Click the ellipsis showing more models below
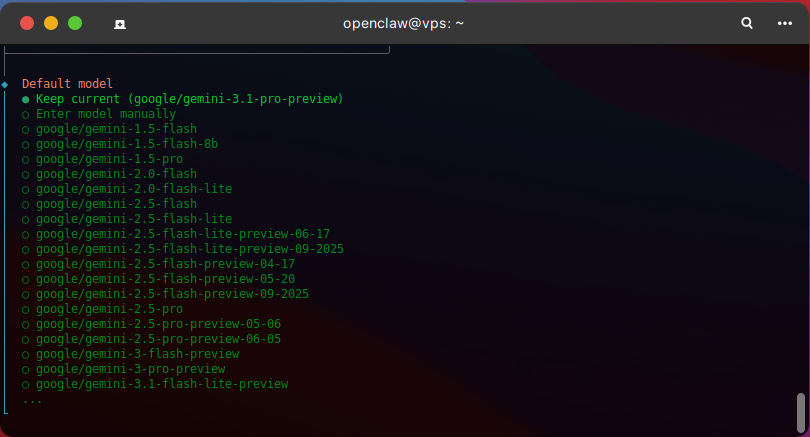 click(x=32, y=399)
